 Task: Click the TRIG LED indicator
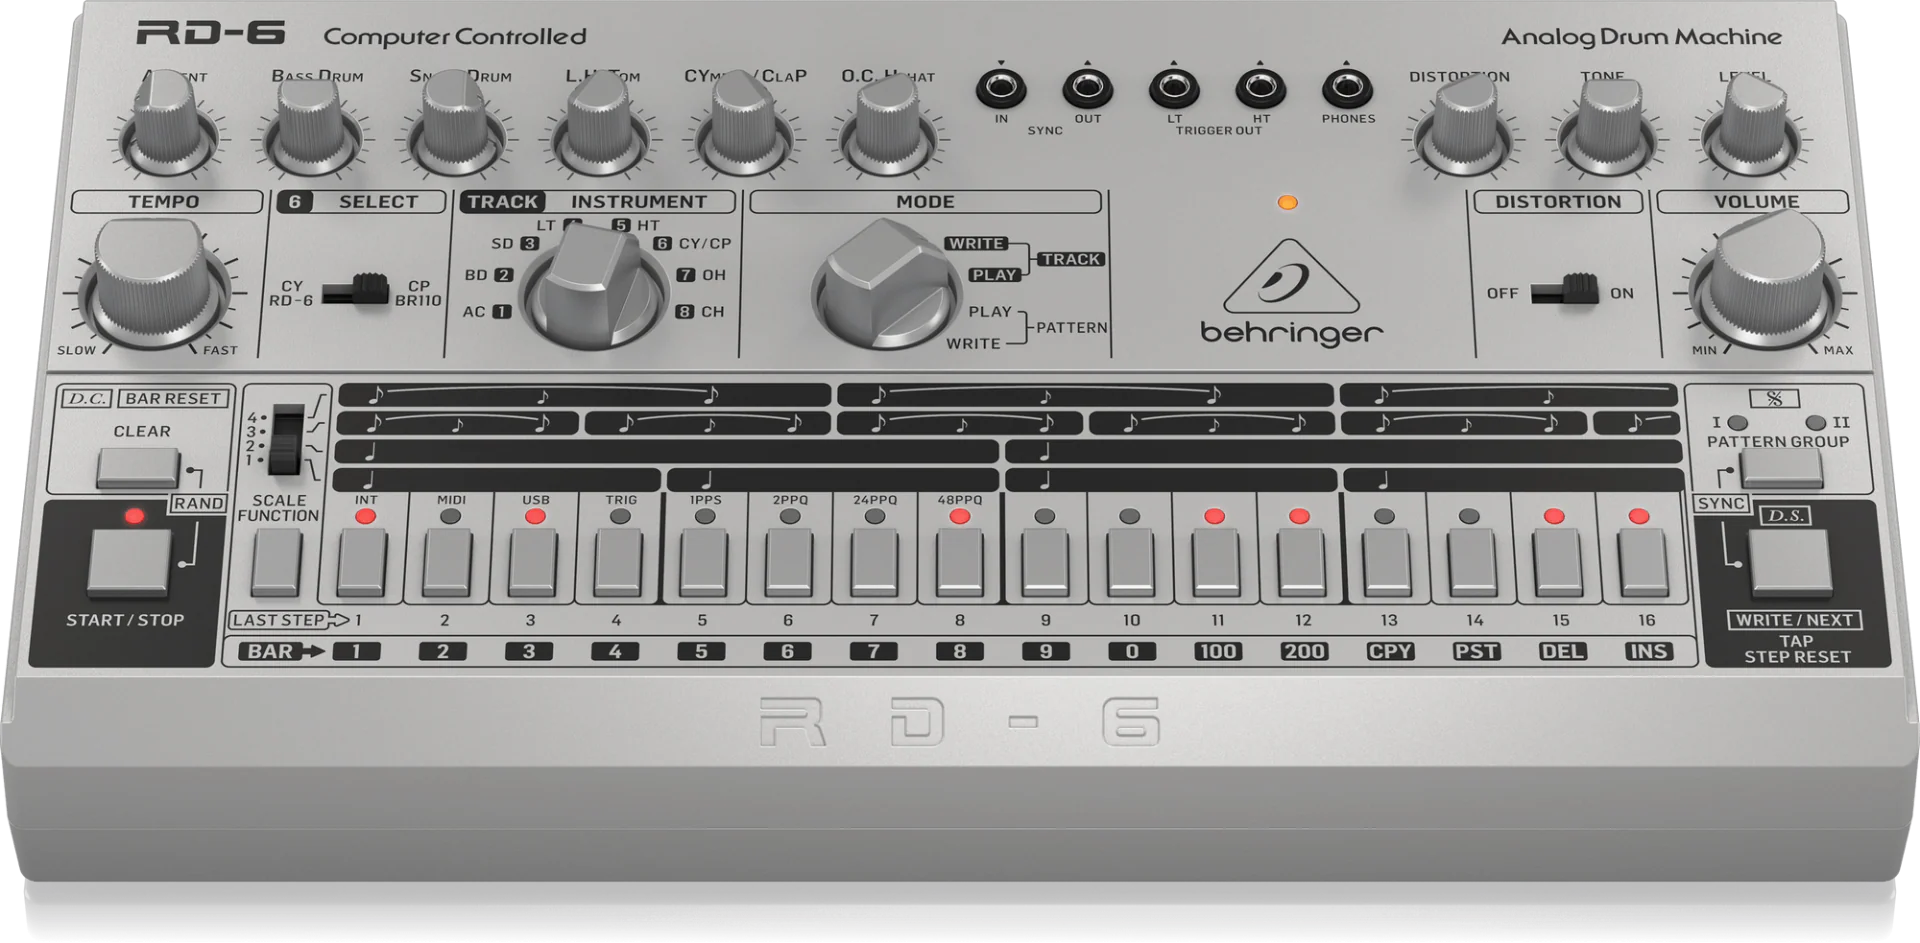(x=620, y=516)
